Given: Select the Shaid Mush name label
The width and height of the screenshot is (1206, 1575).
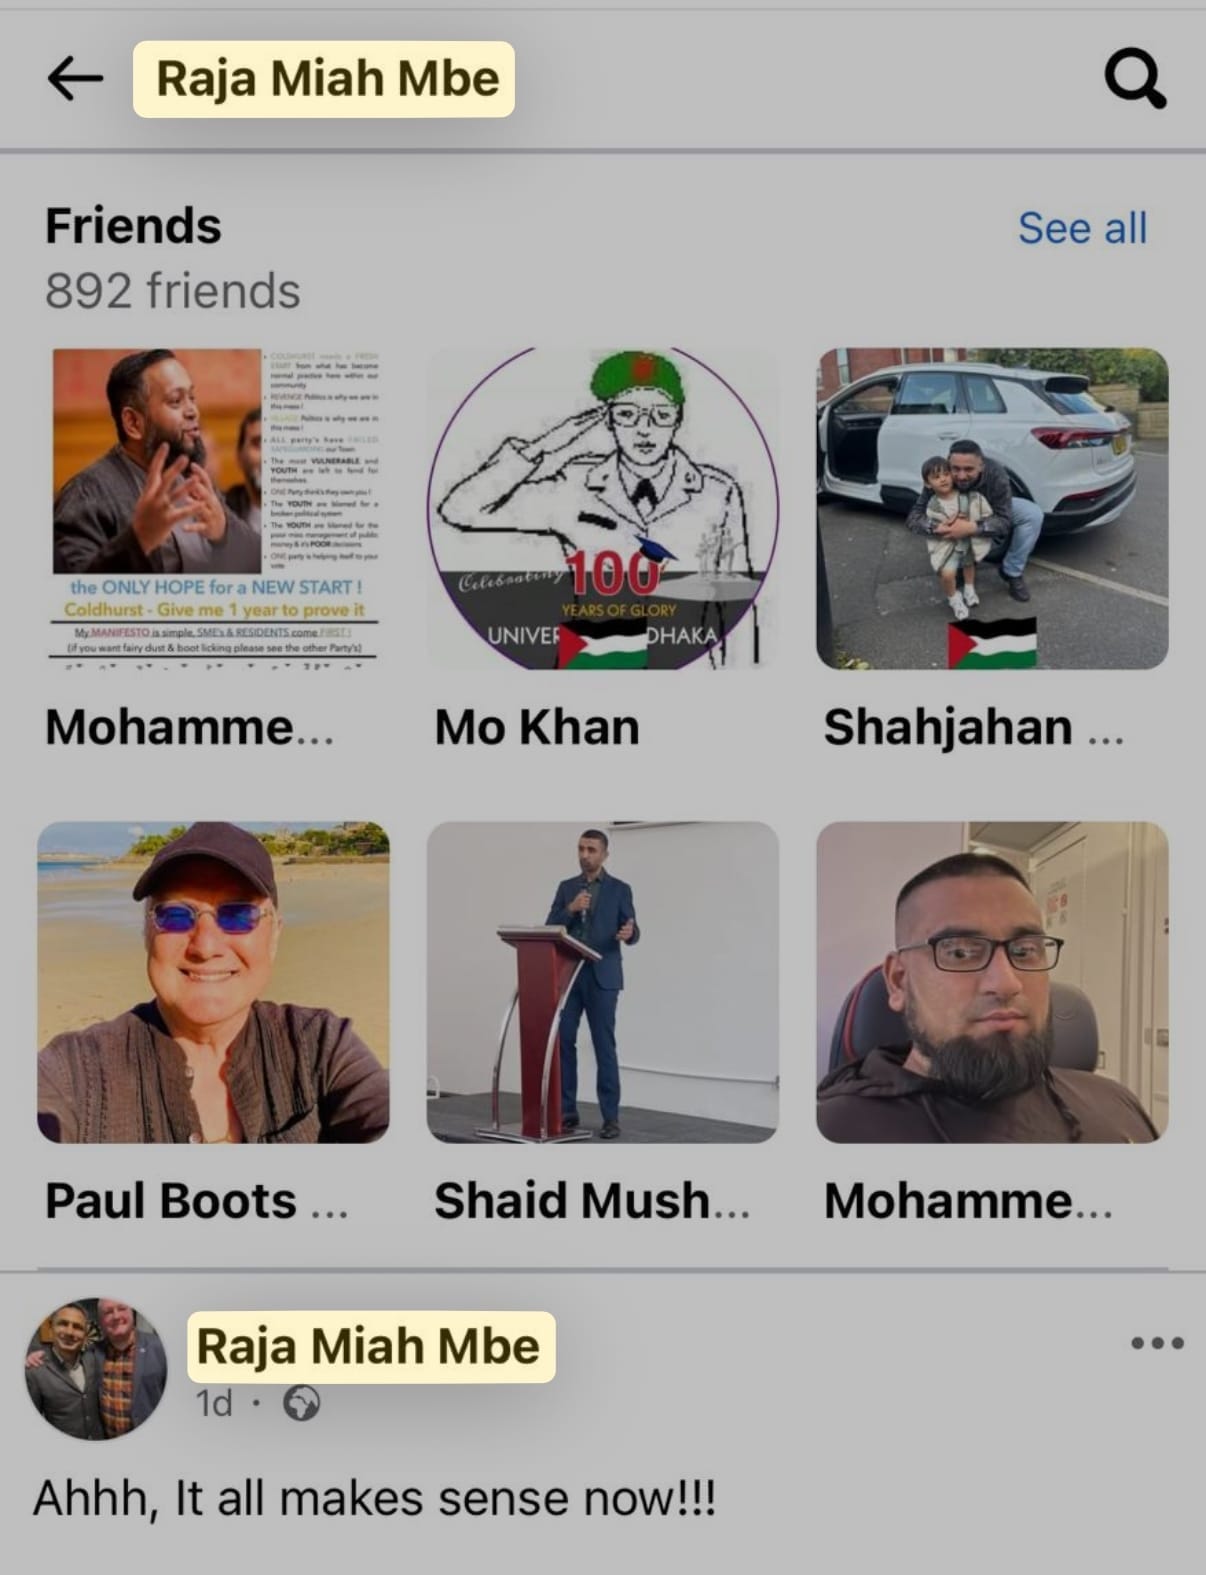Looking at the screenshot, I should [x=592, y=1201].
